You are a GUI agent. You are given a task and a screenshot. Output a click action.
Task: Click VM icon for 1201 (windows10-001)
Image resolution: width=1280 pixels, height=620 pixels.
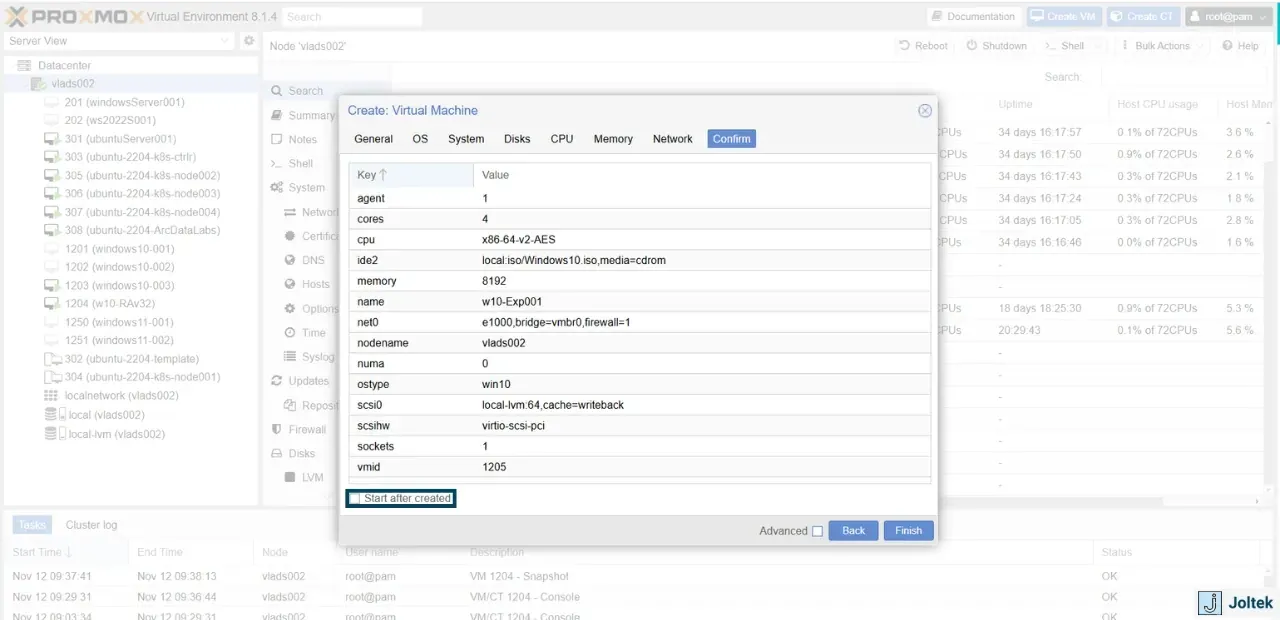[52, 249]
